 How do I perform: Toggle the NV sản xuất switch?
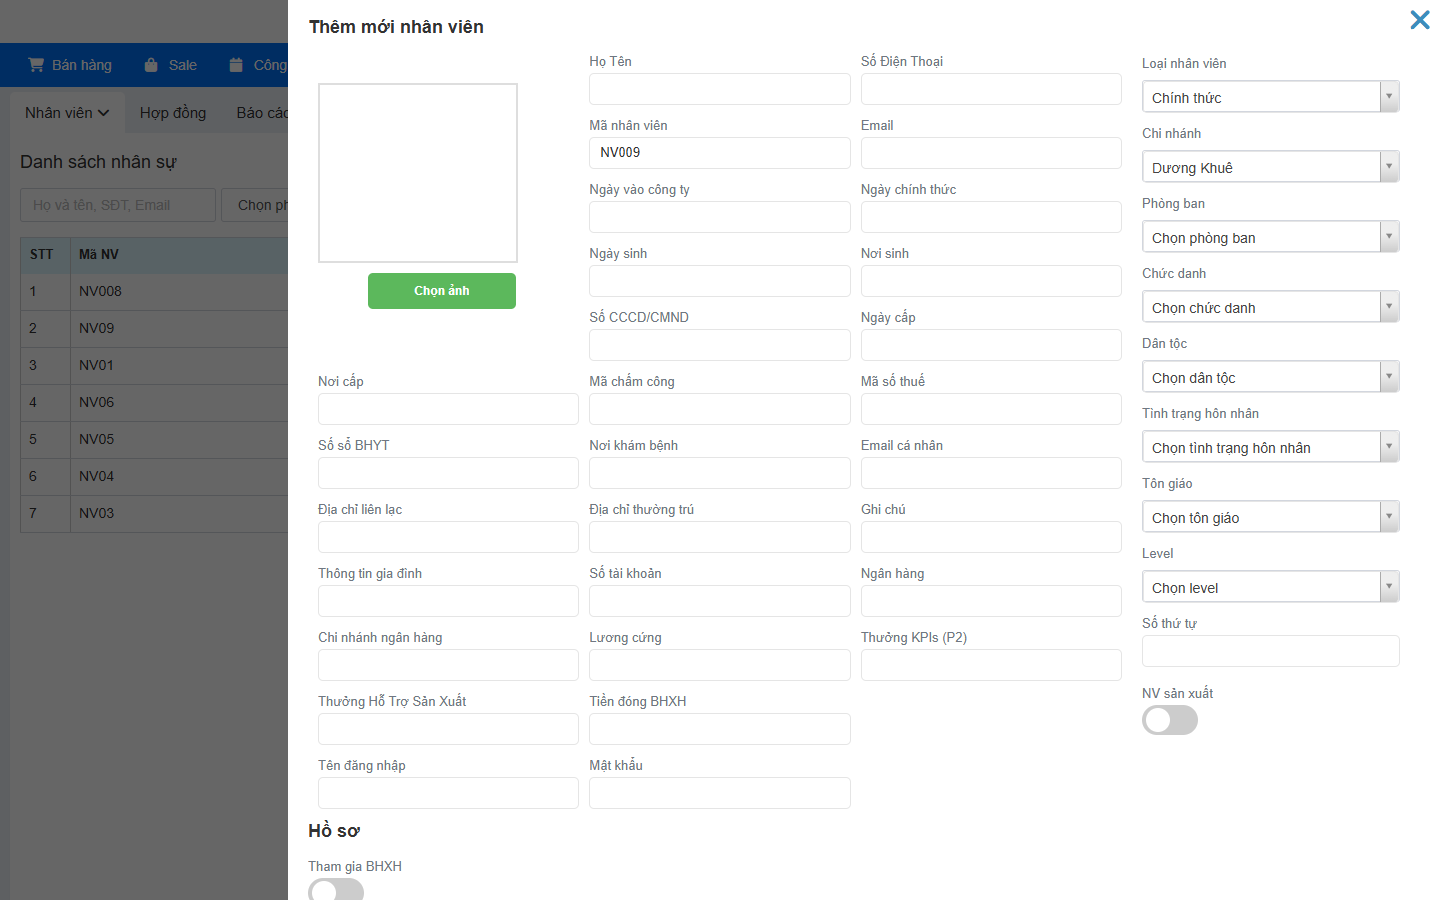[1170, 720]
